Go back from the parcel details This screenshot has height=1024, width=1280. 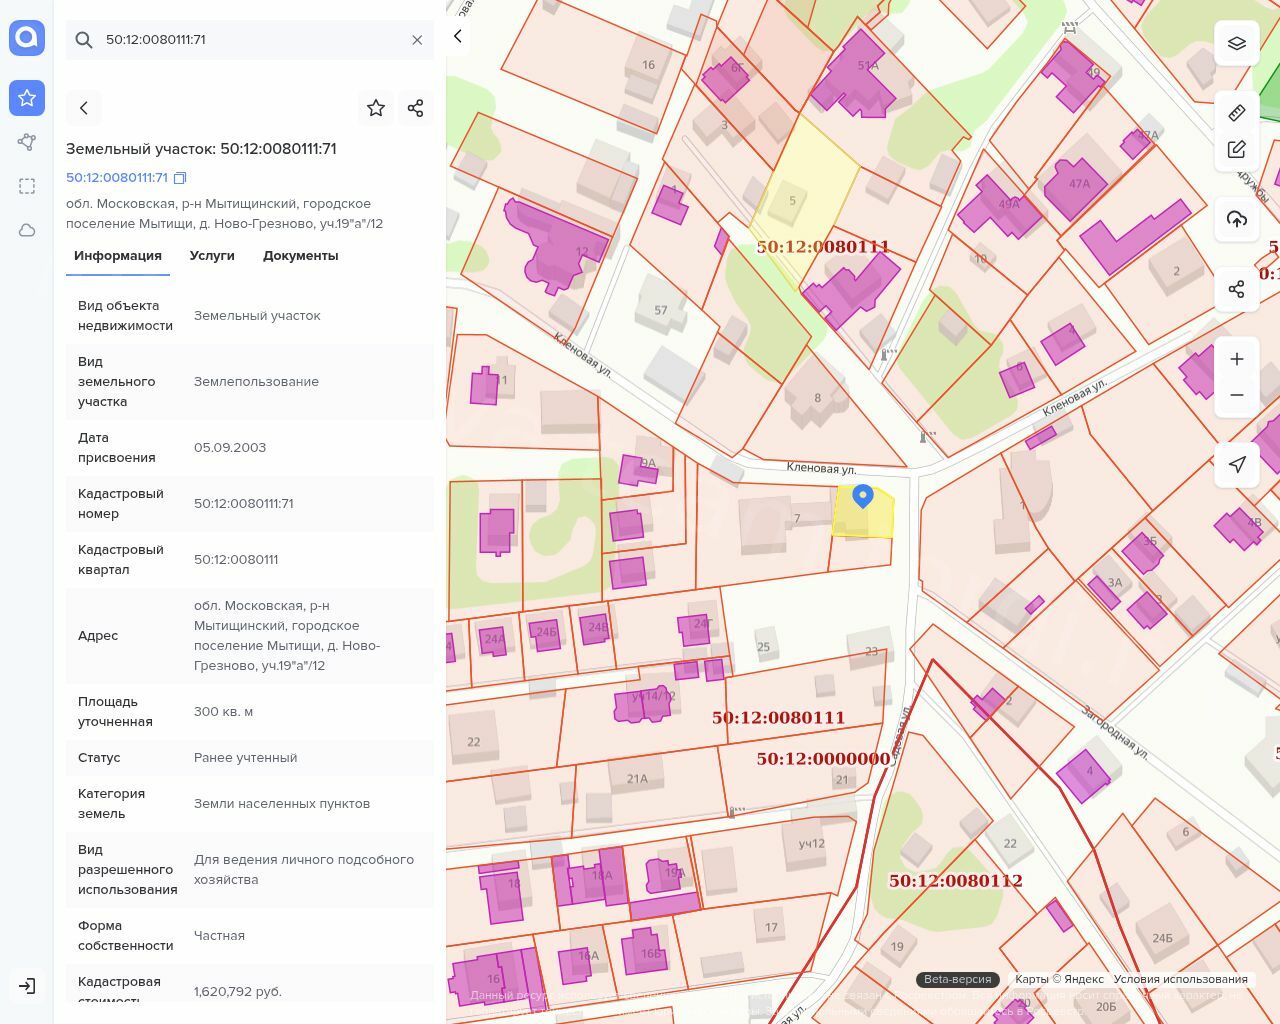[x=84, y=108]
